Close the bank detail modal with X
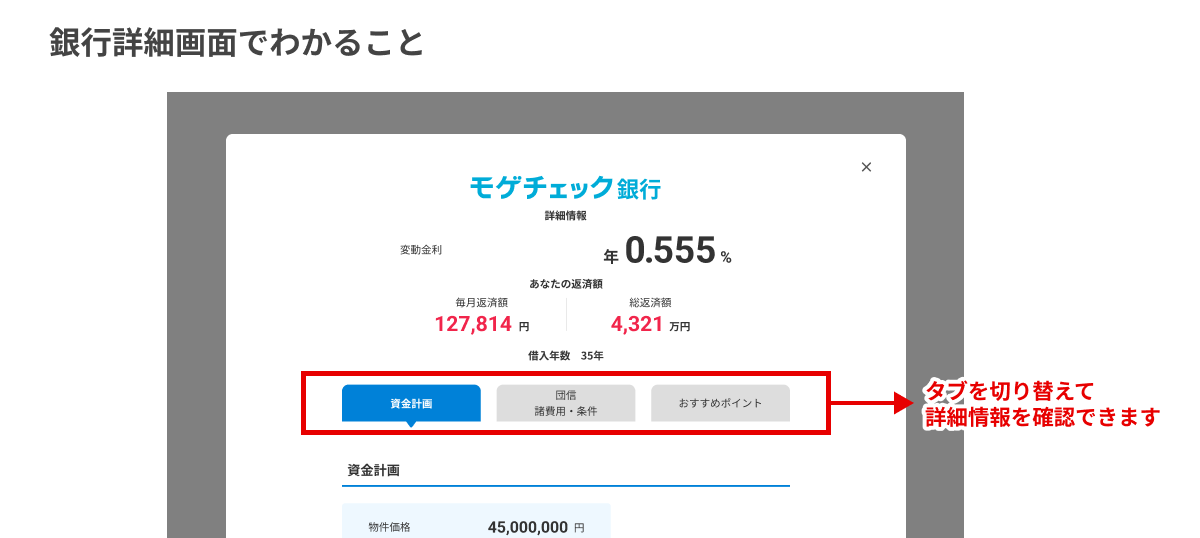The image size is (1200, 538). click(866, 167)
